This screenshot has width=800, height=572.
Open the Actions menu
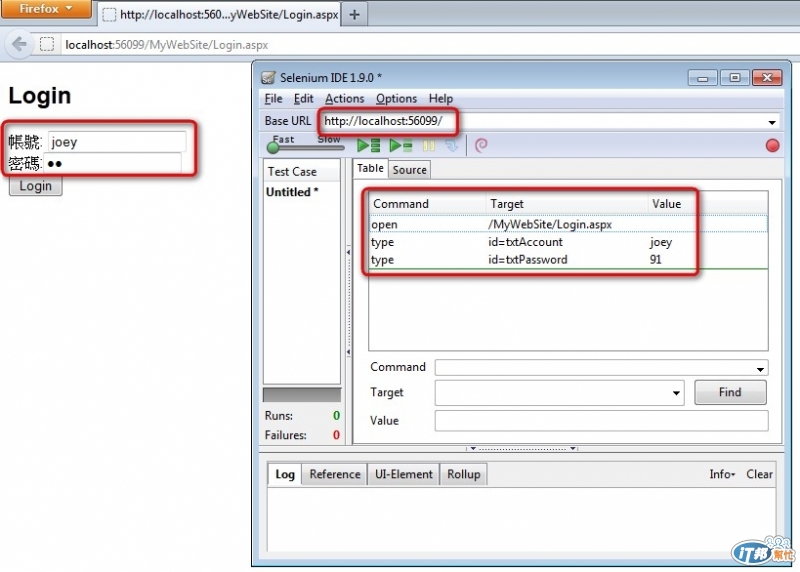click(x=345, y=98)
